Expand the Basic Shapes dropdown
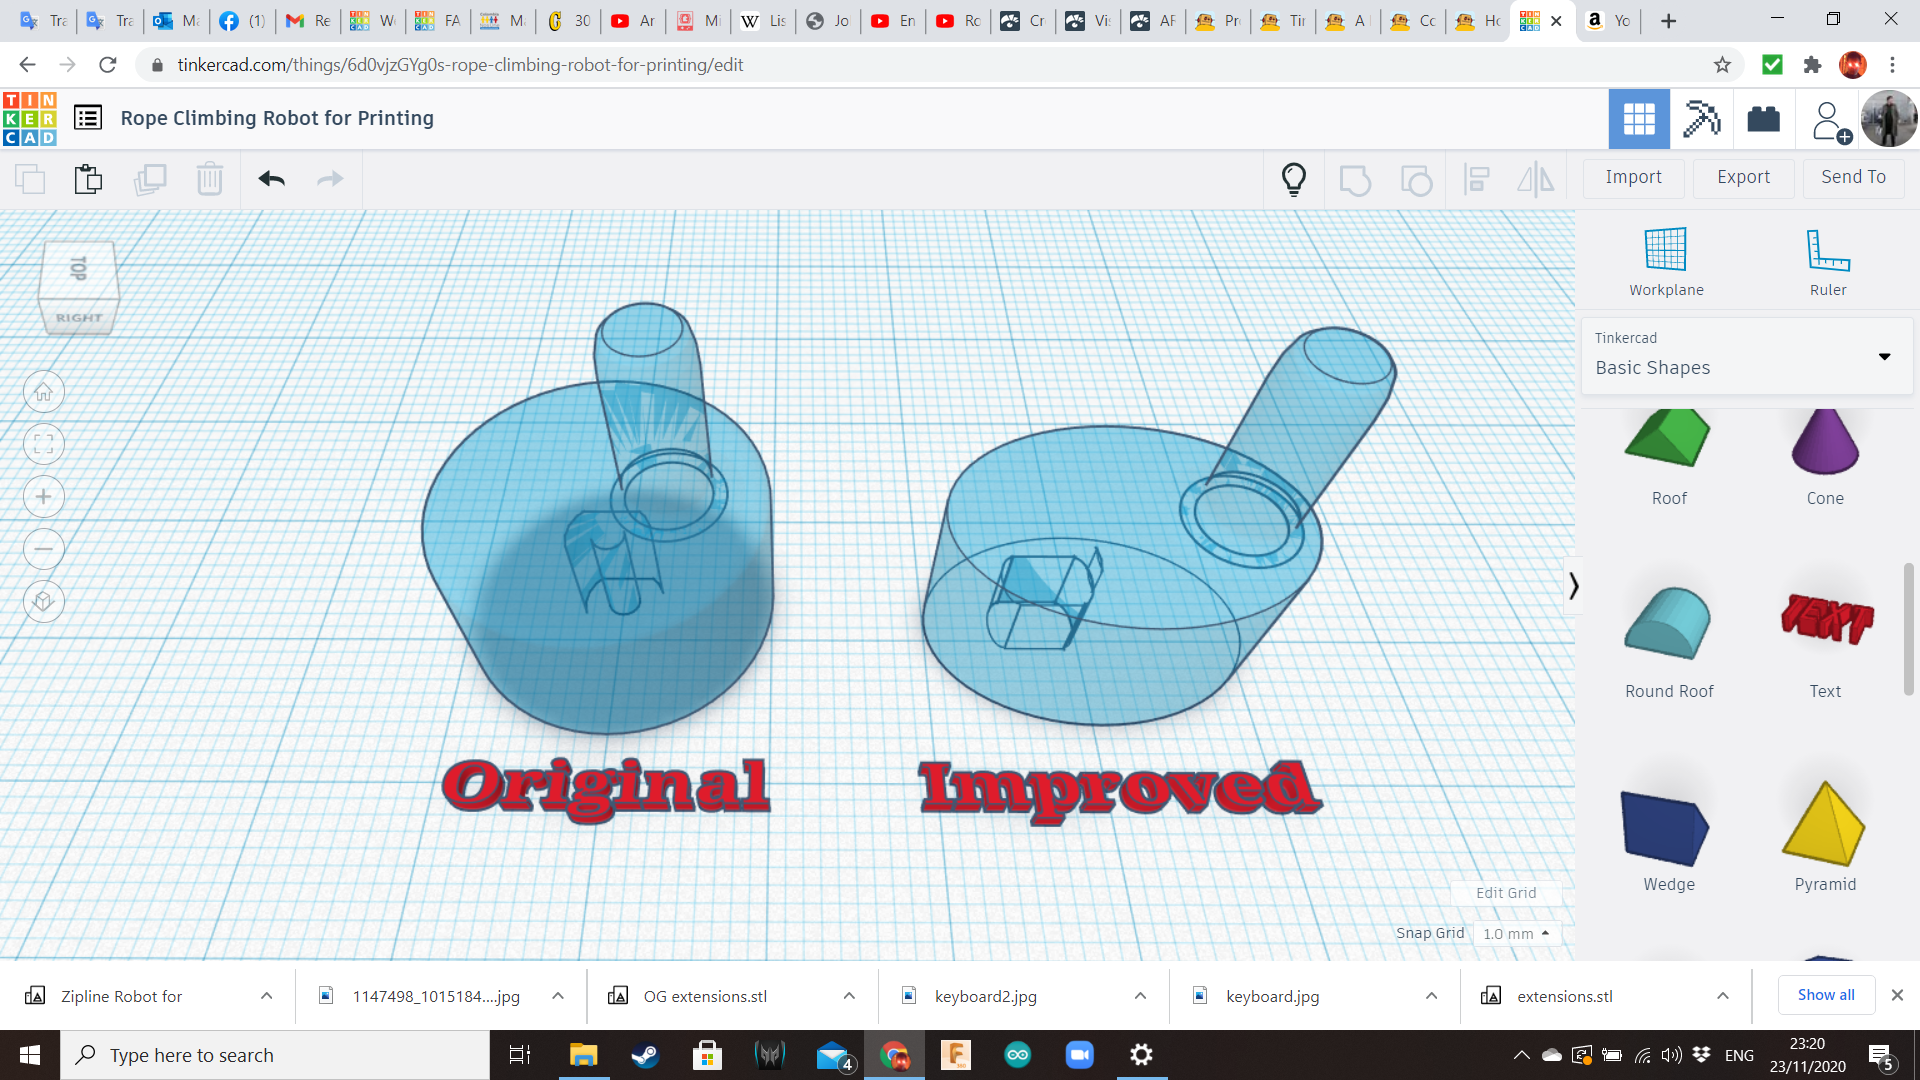Image resolution: width=1920 pixels, height=1080 pixels. pyautogui.click(x=1884, y=356)
